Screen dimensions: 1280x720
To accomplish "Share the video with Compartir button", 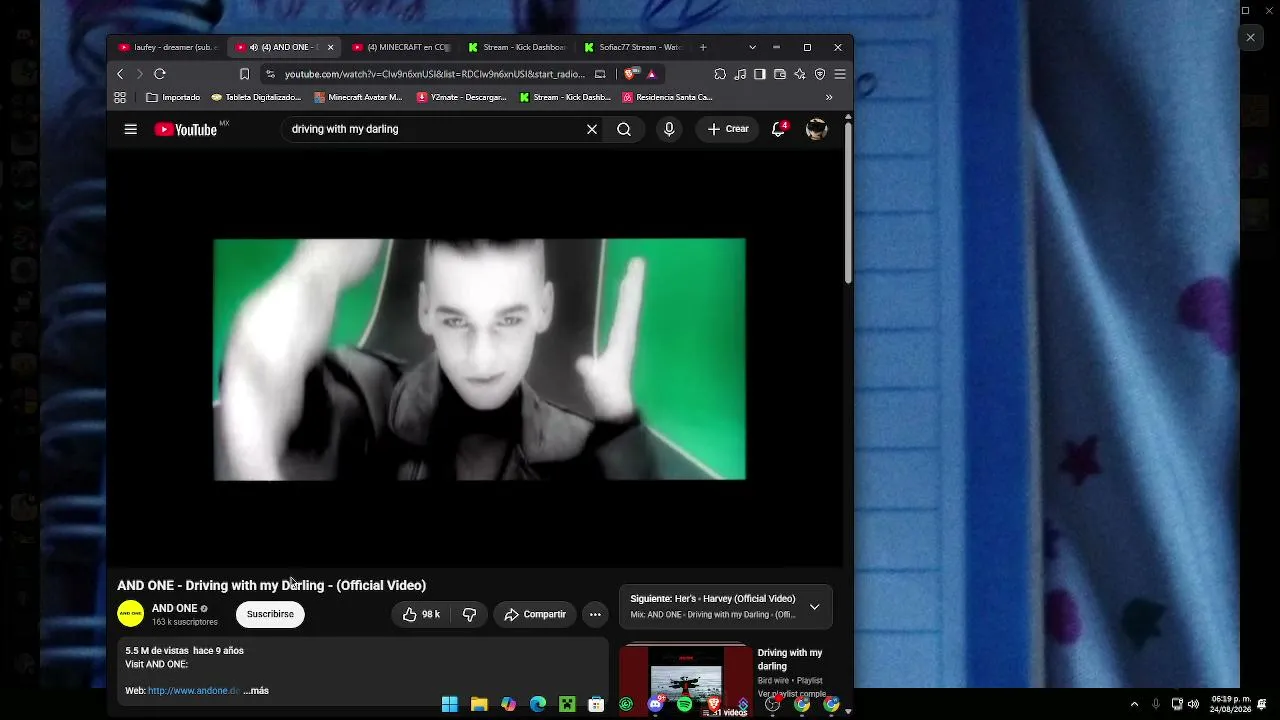I will 535,614.
